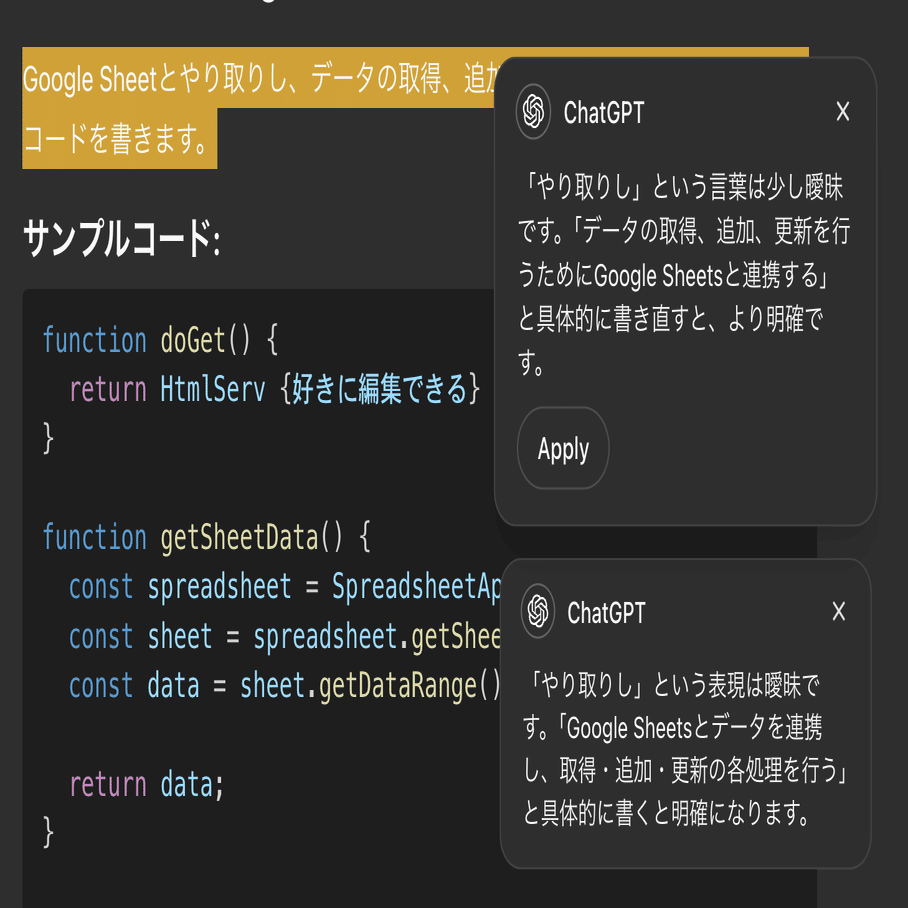Viewport: 908px width, 908px height.
Task: Click the "ChatGPT" title in lower comment
Action: [607, 612]
